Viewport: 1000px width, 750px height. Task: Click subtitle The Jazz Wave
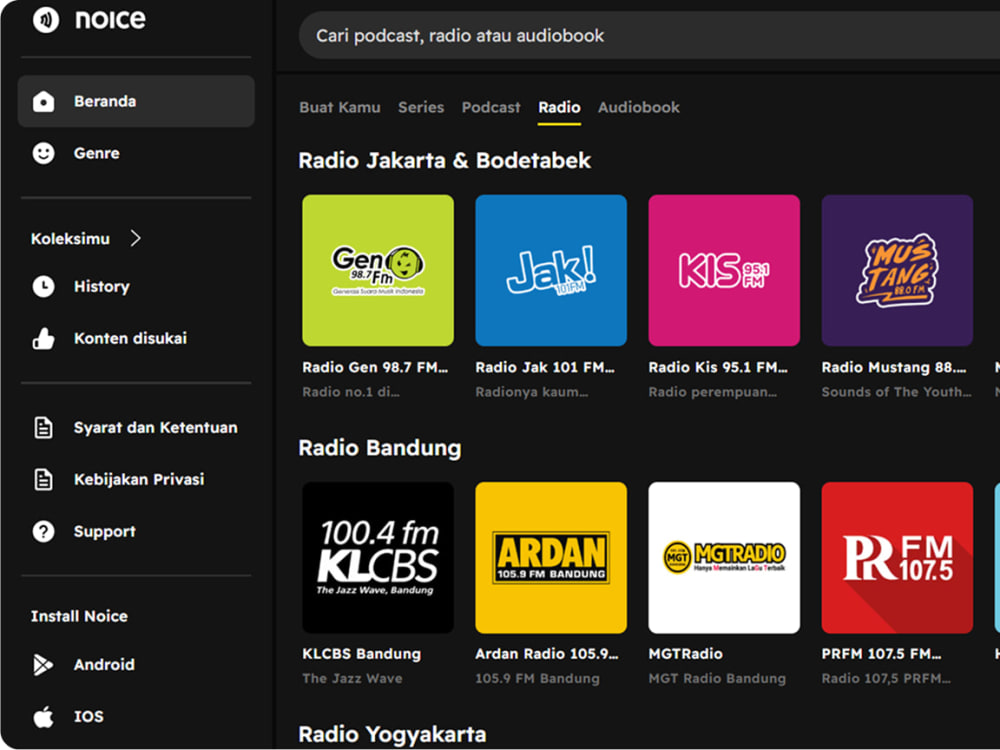pyautogui.click(x=352, y=679)
